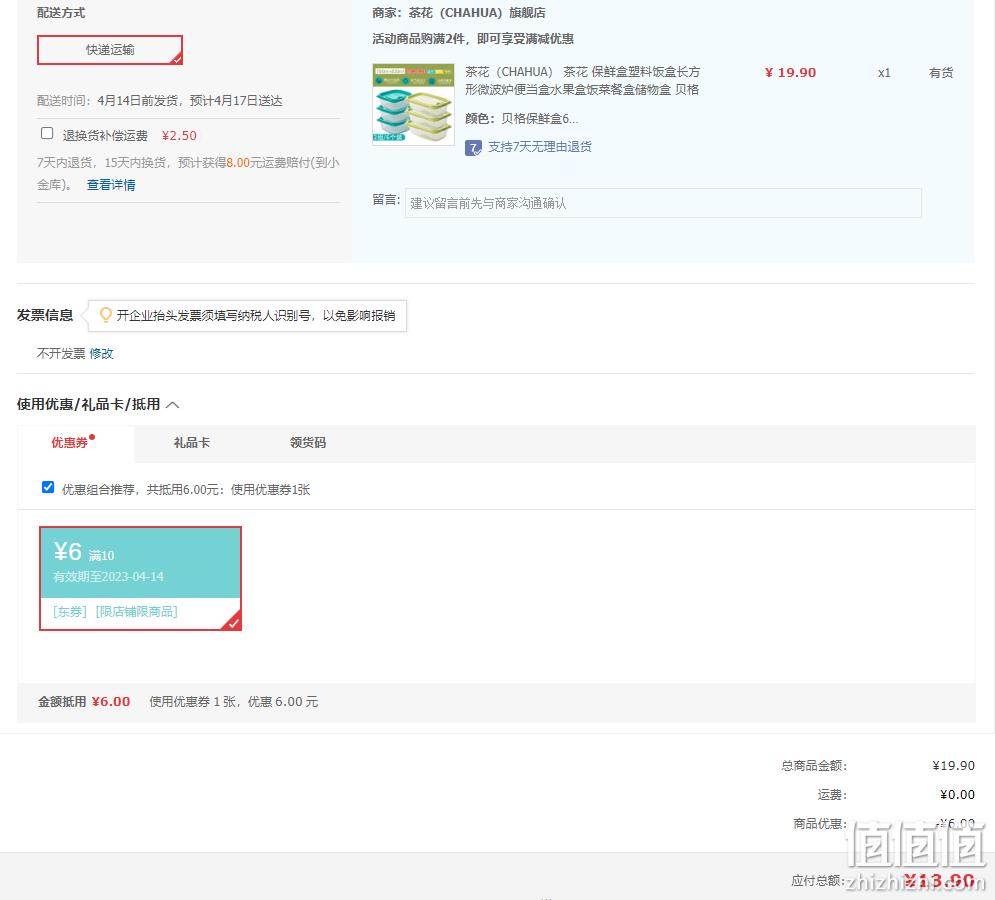Screen dimensions: 995x900
Task: Click the 总商品金额 ¥19.90 value
Action: pyautogui.click(x=953, y=765)
